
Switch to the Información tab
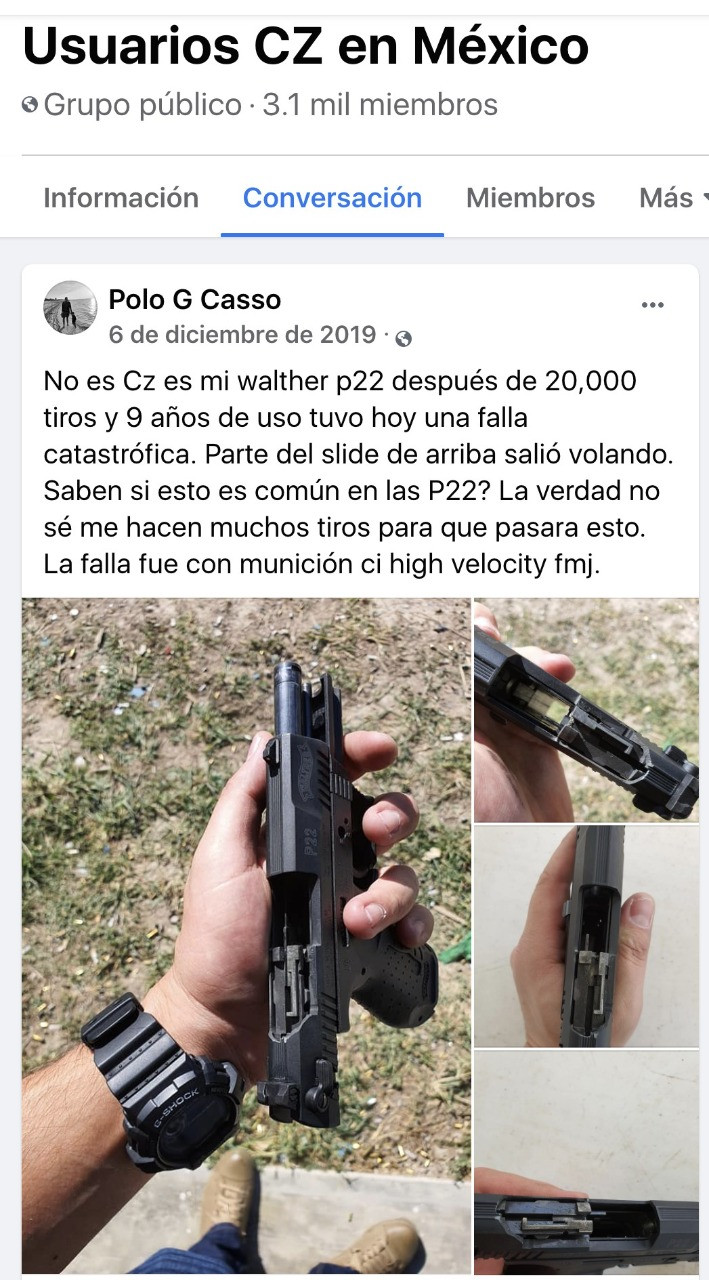click(x=121, y=198)
